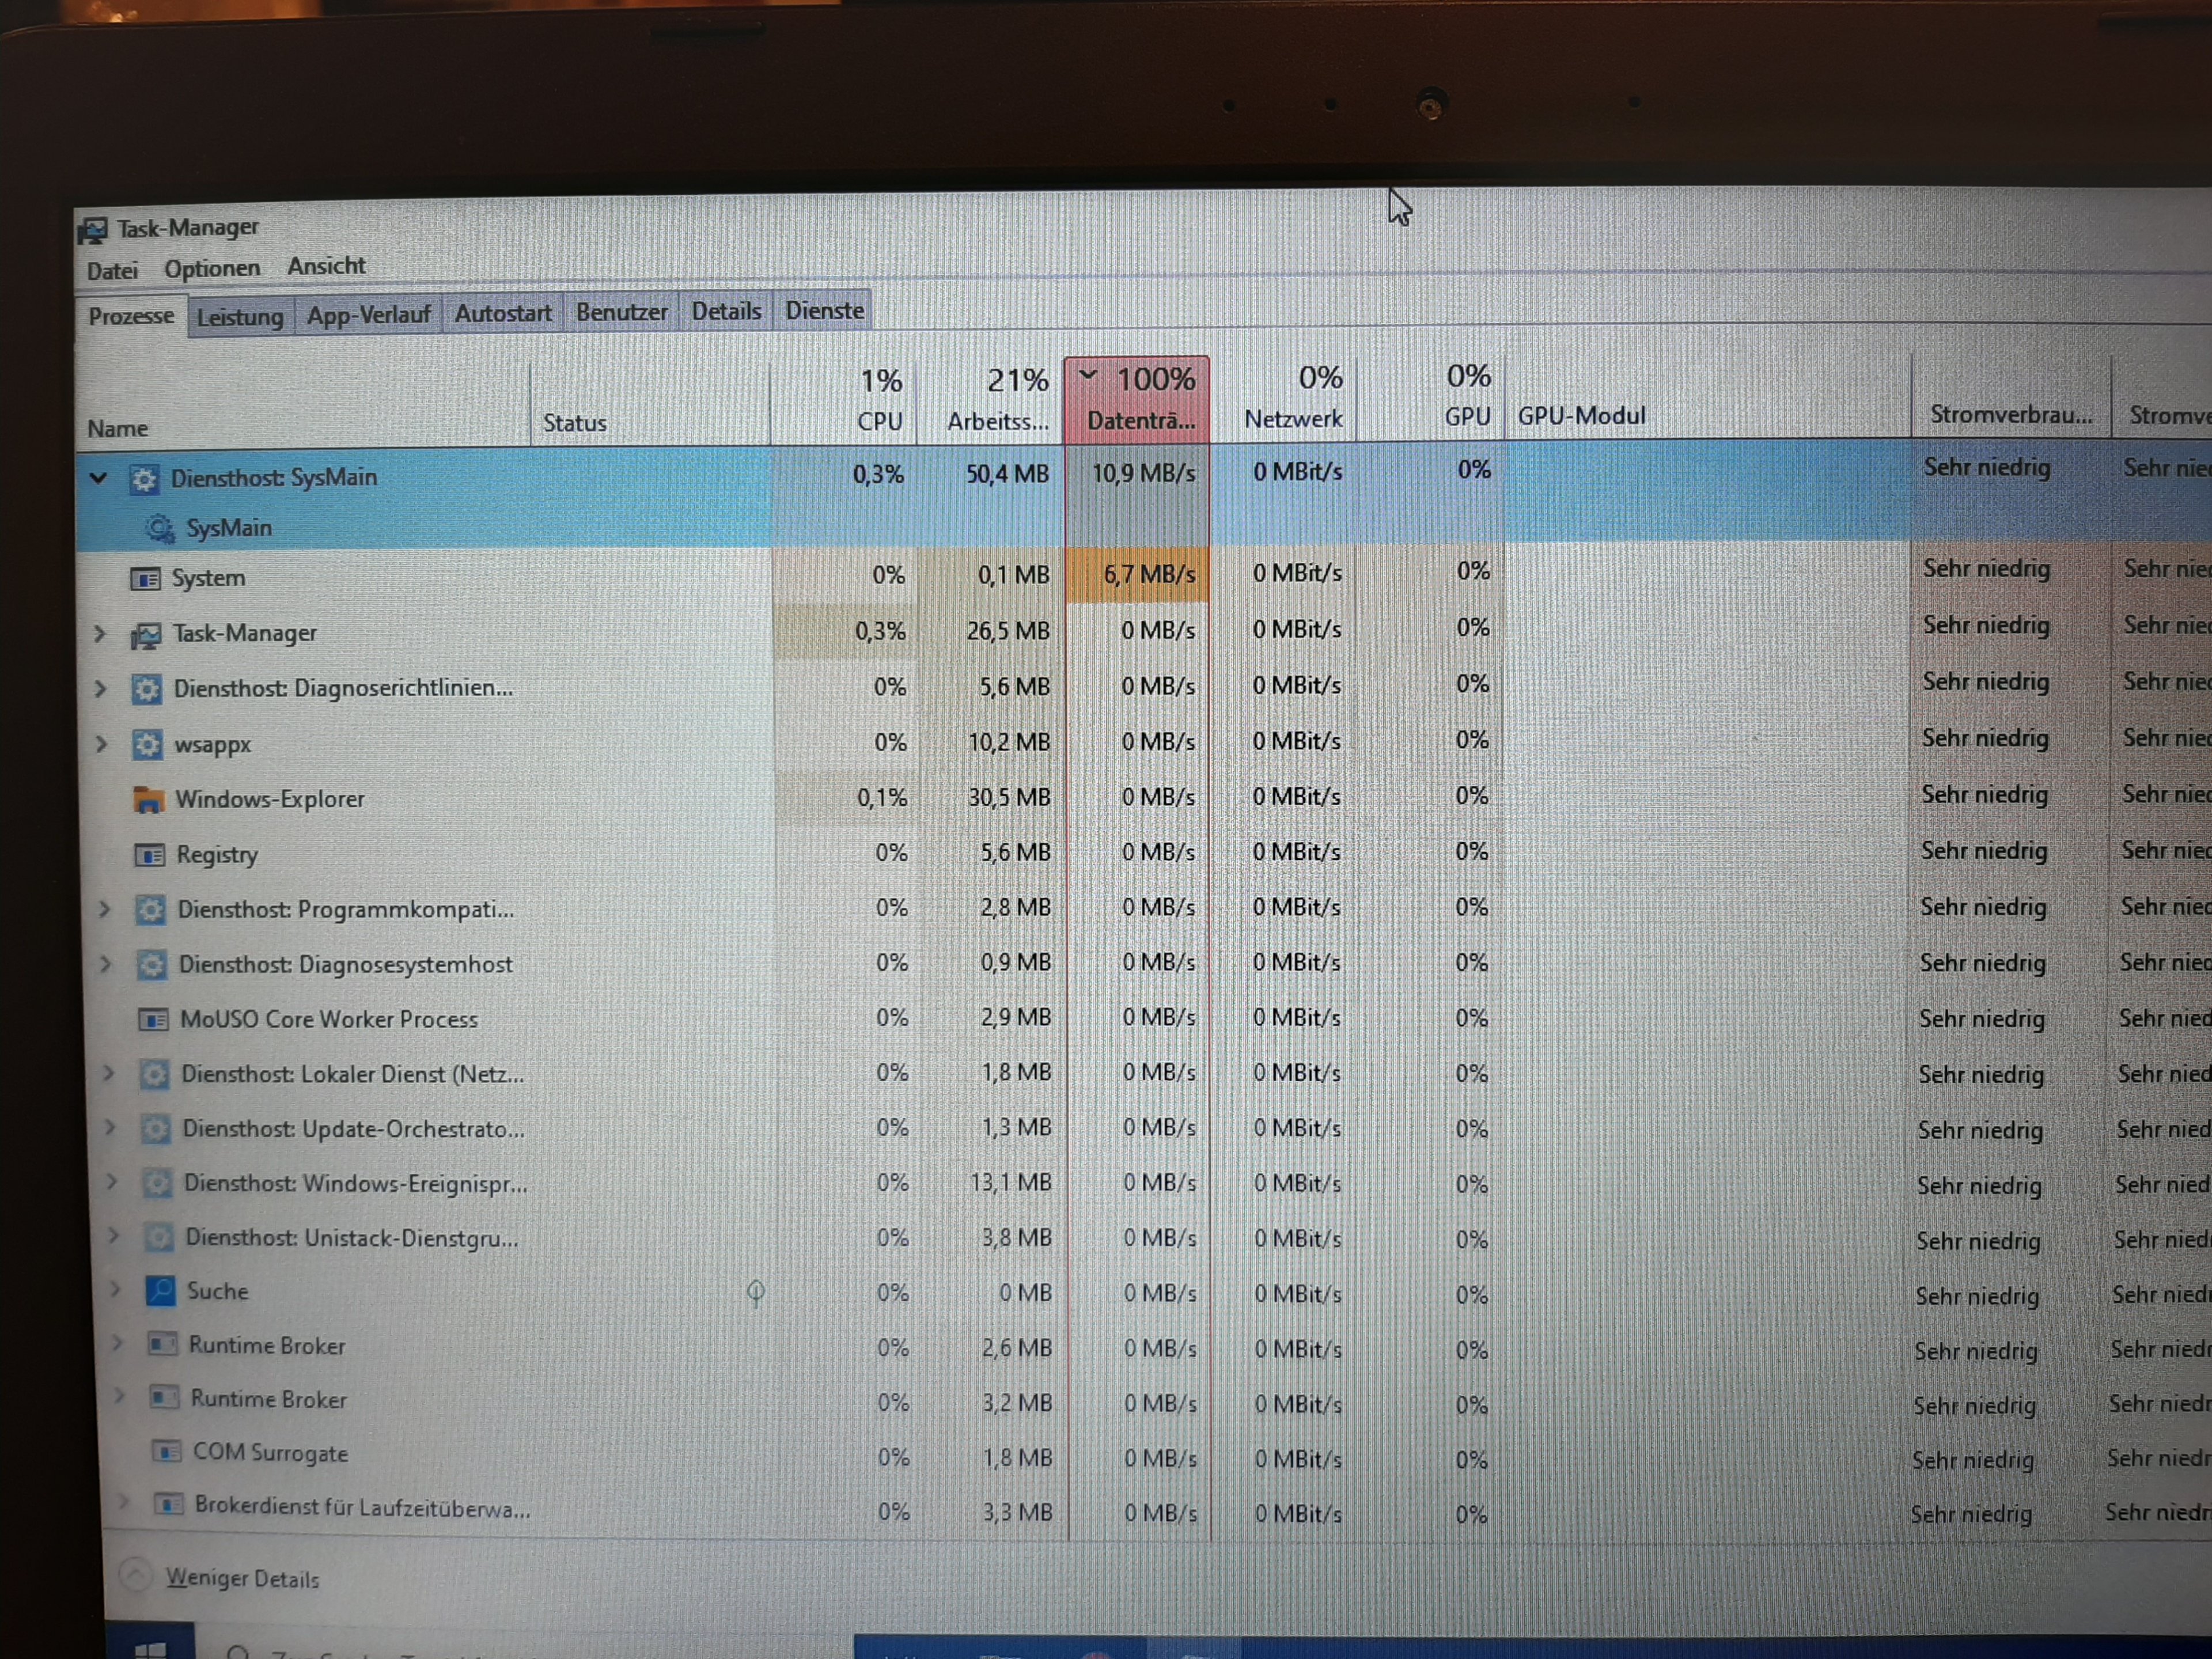Collapse the Diensthost: SysMain group

coord(98,478)
